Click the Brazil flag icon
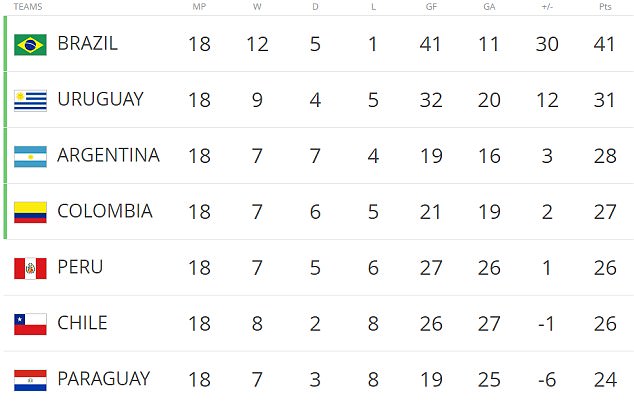The width and height of the screenshot is (634, 406). point(30,44)
